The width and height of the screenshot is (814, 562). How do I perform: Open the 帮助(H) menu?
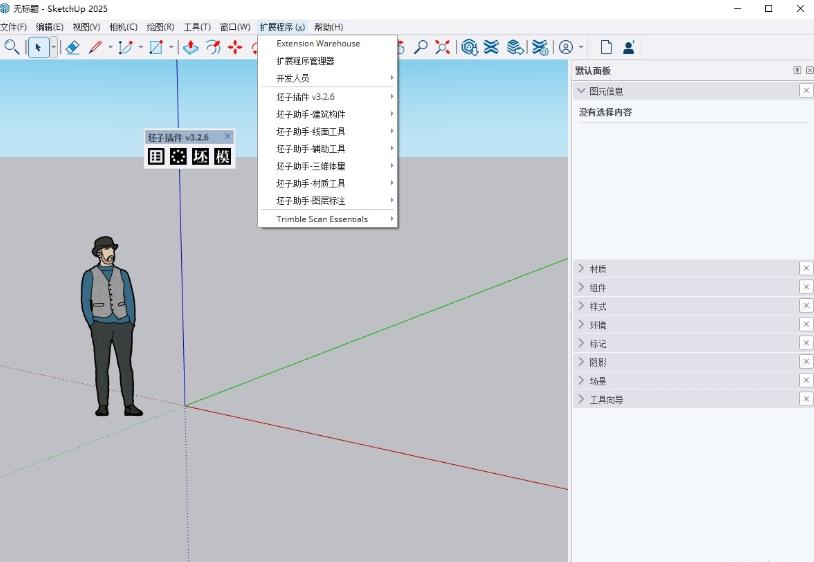tap(329, 27)
